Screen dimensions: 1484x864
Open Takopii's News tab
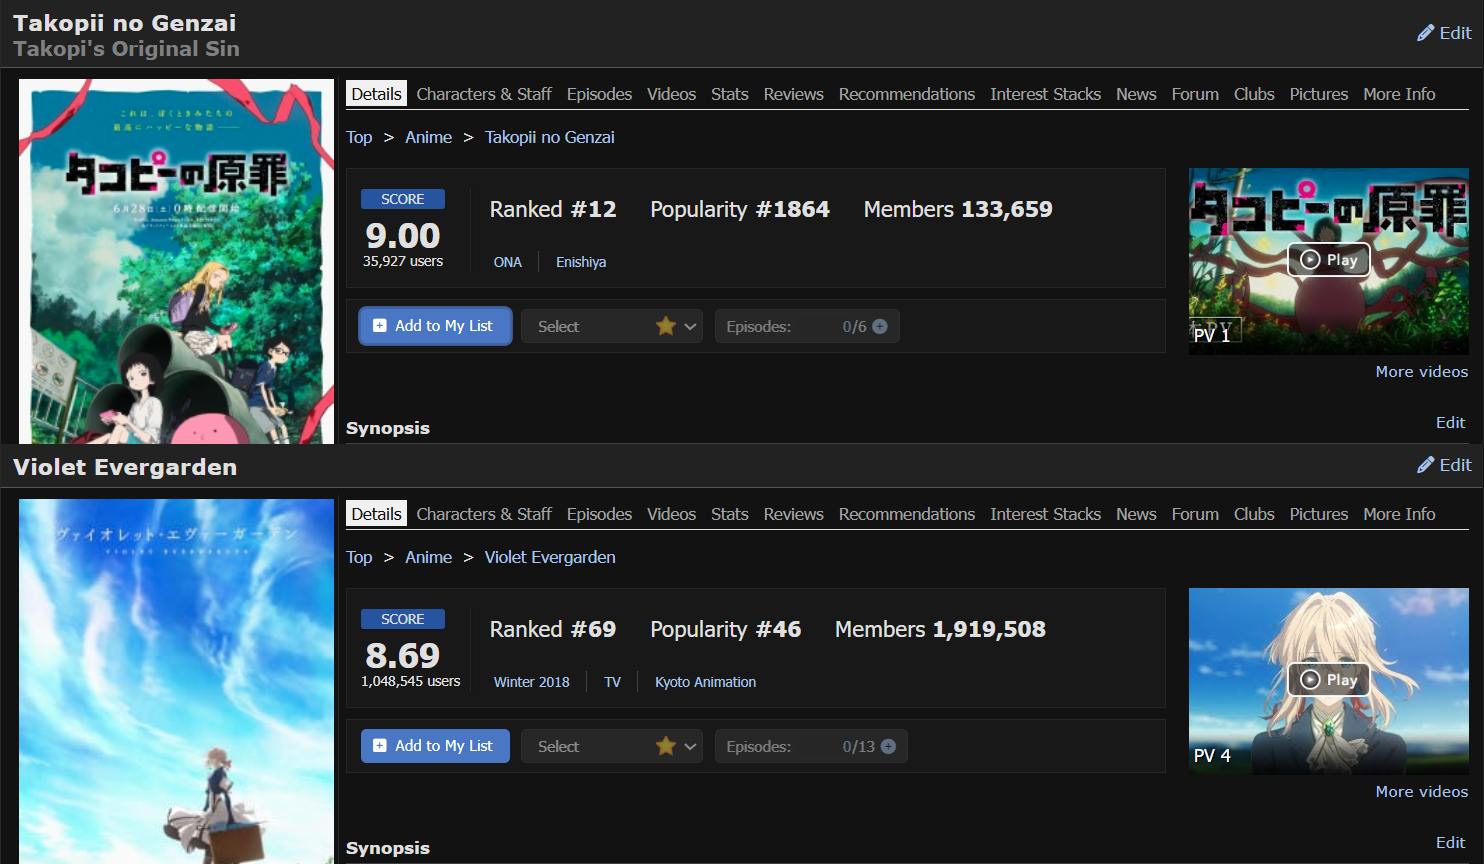(1136, 94)
